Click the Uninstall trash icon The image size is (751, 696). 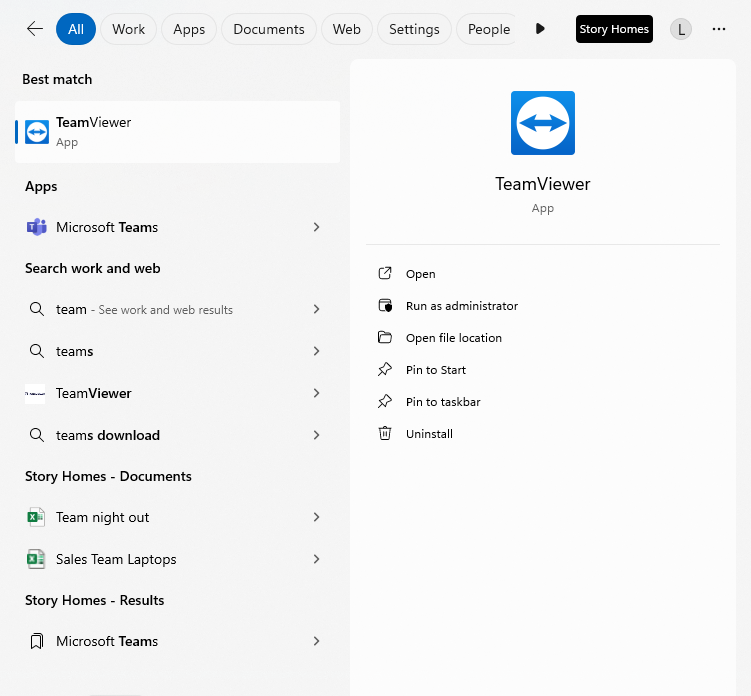pyautogui.click(x=385, y=434)
